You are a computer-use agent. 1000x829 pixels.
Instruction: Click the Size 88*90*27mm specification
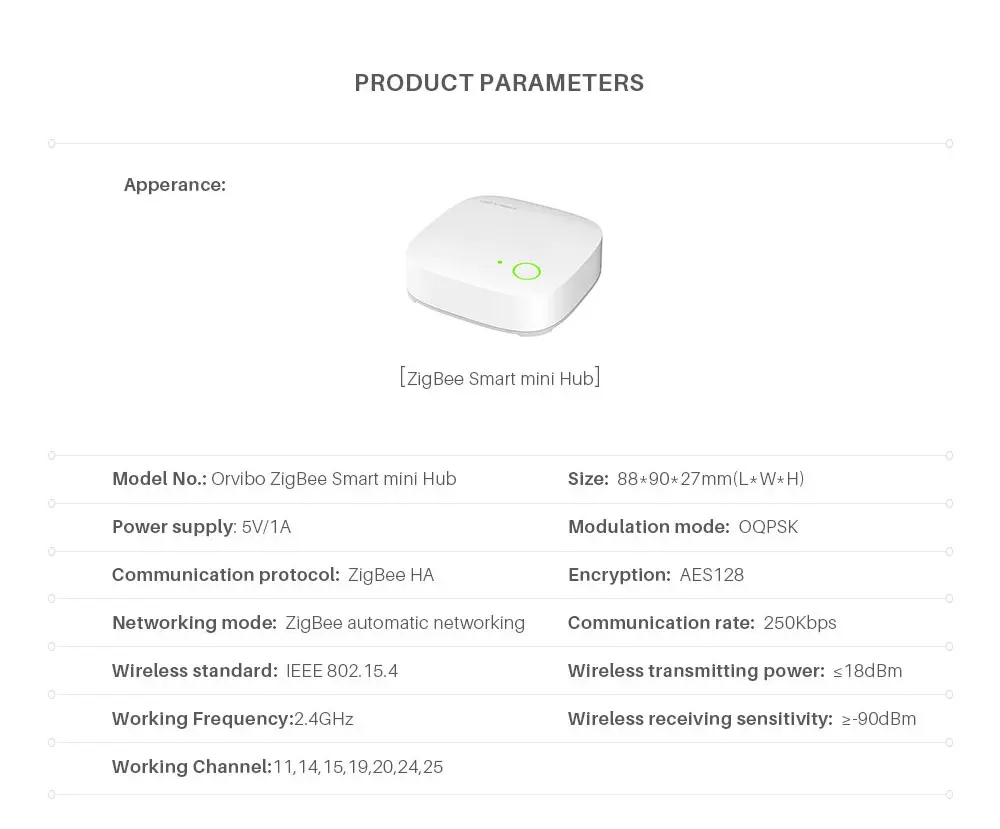686,479
